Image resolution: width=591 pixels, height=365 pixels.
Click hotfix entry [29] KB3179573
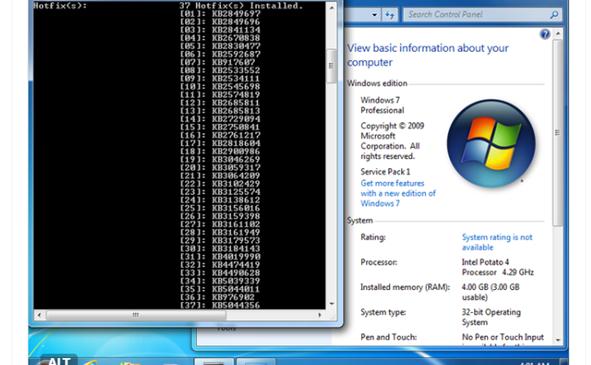[220, 241]
